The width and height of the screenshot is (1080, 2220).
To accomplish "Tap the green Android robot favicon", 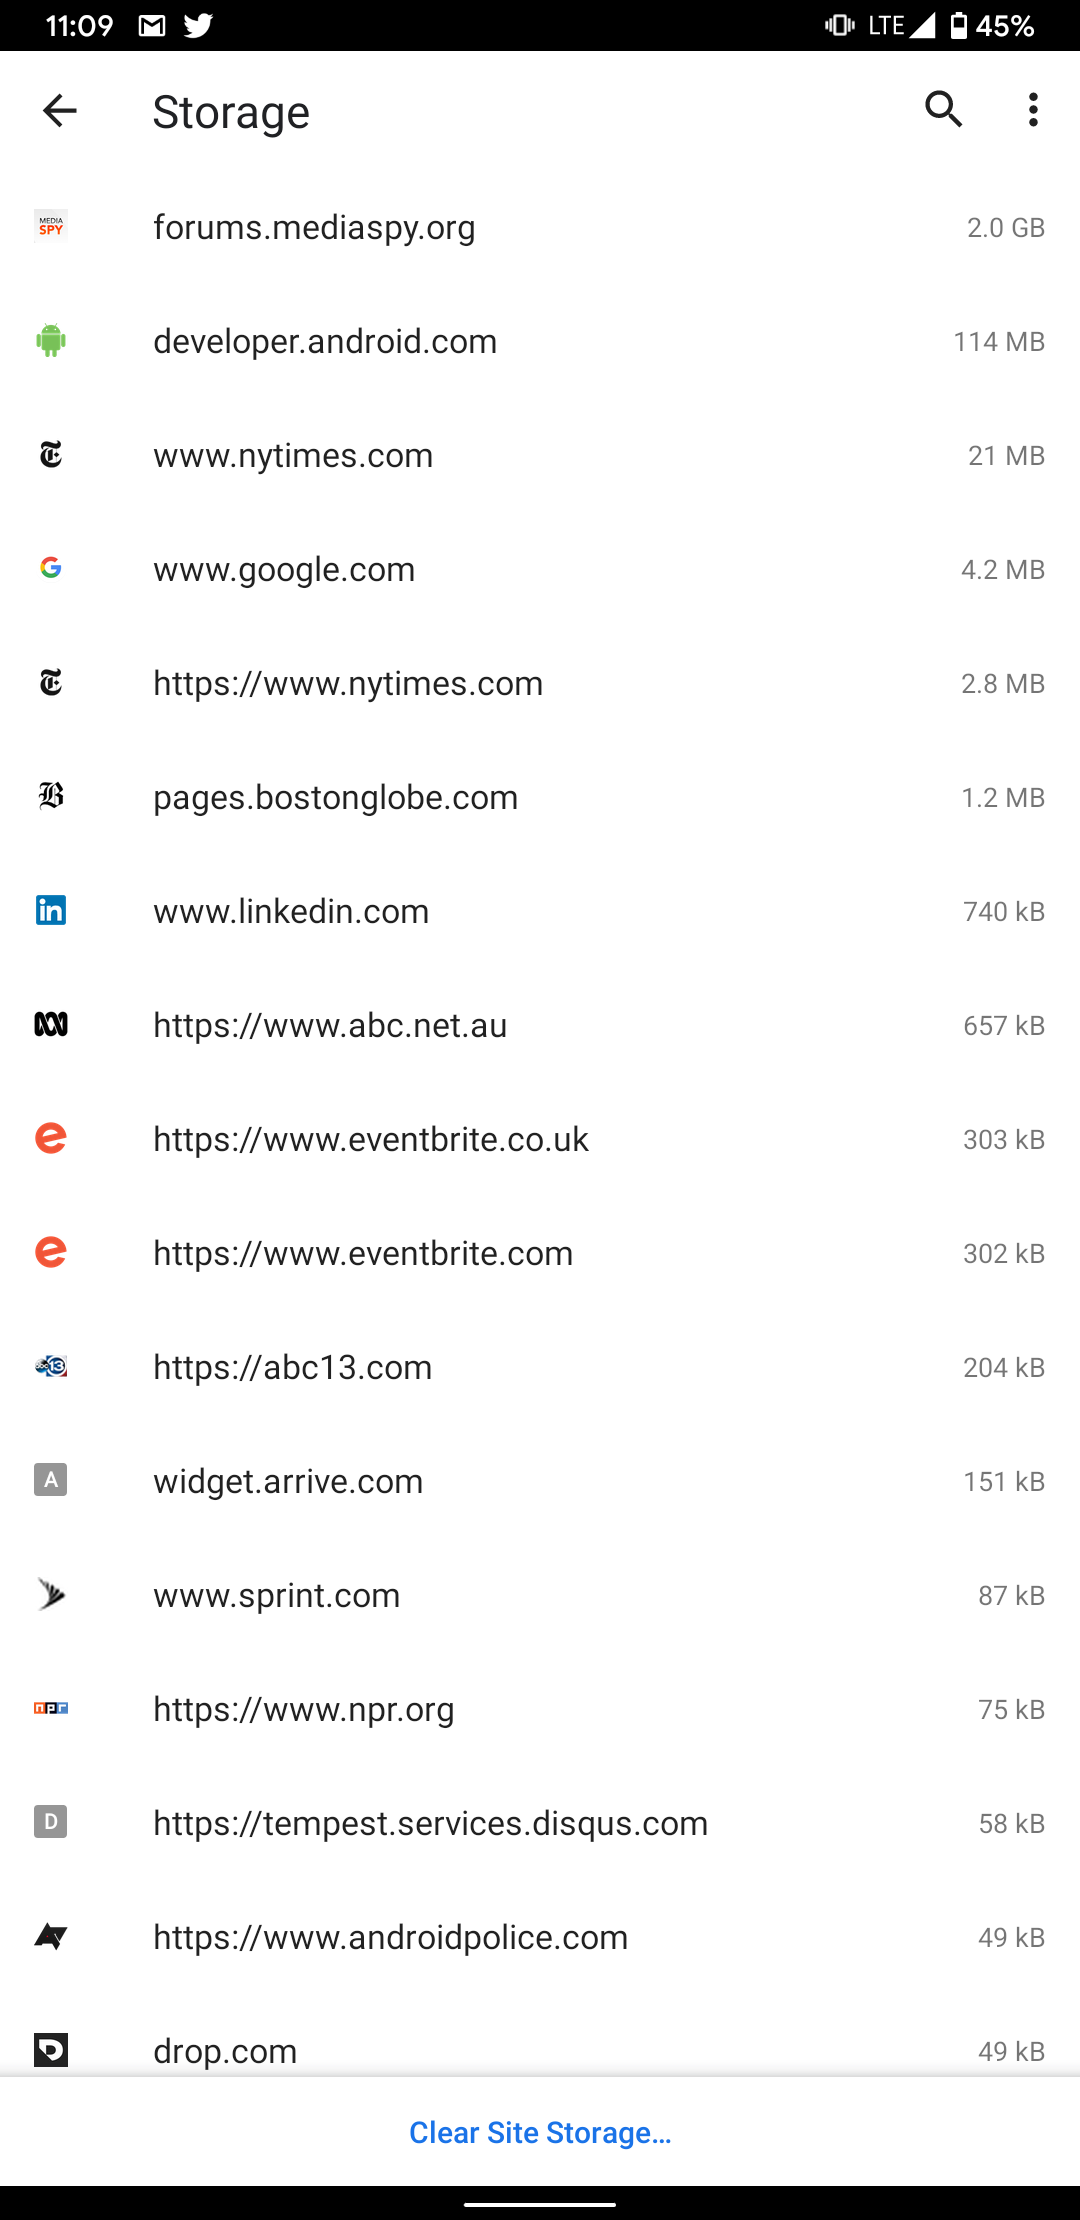I will (x=51, y=341).
